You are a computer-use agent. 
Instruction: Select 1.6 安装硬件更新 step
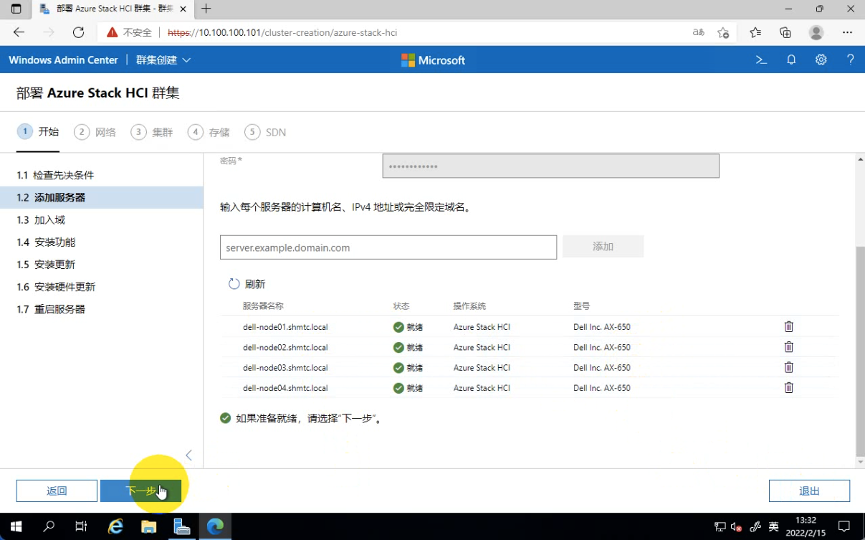[x=56, y=287]
